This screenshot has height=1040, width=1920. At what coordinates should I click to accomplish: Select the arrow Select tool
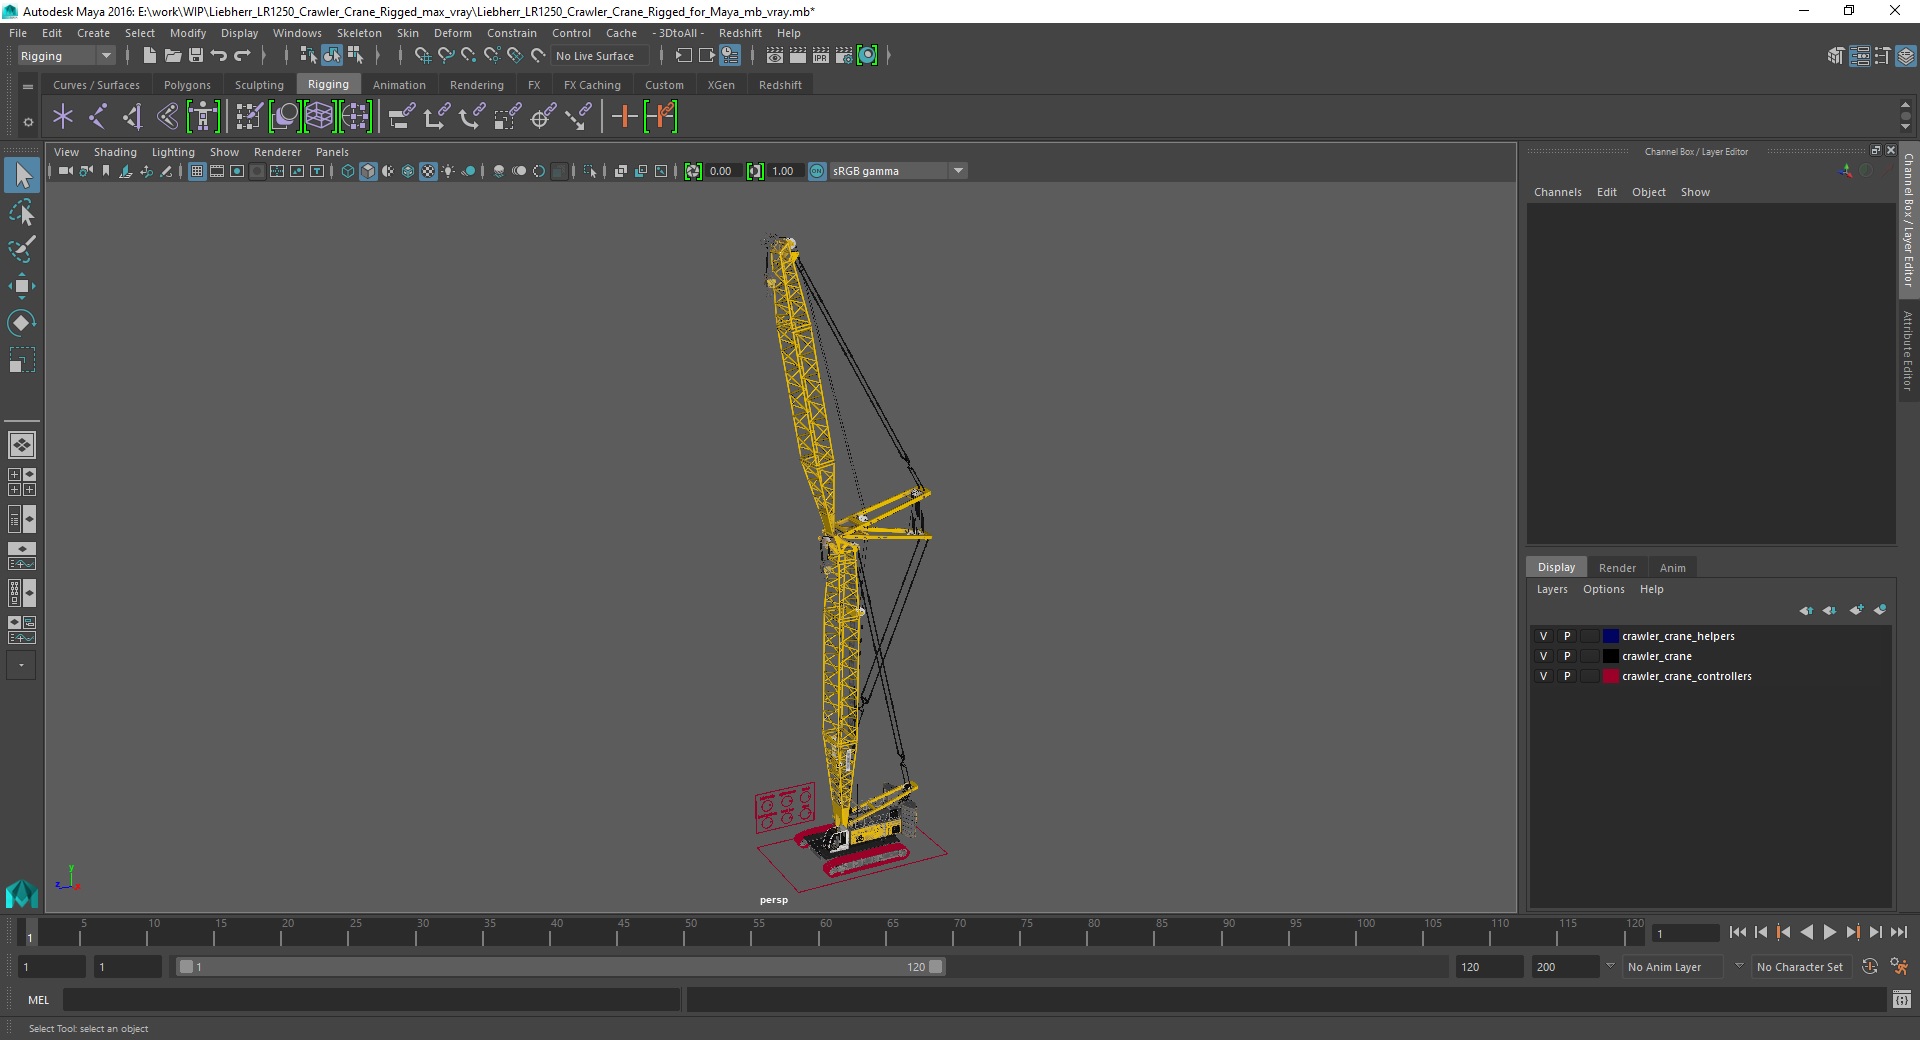click(x=21, y=175)
